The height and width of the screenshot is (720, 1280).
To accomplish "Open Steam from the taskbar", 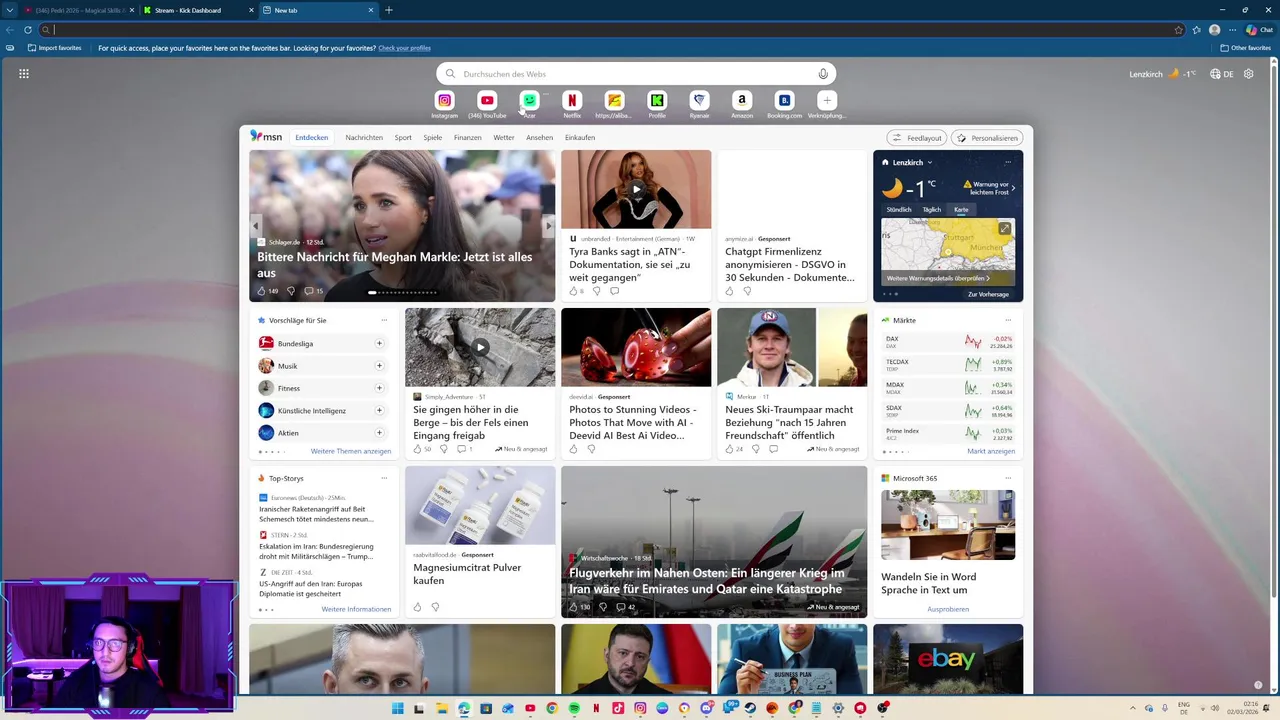I will (750, 708).
